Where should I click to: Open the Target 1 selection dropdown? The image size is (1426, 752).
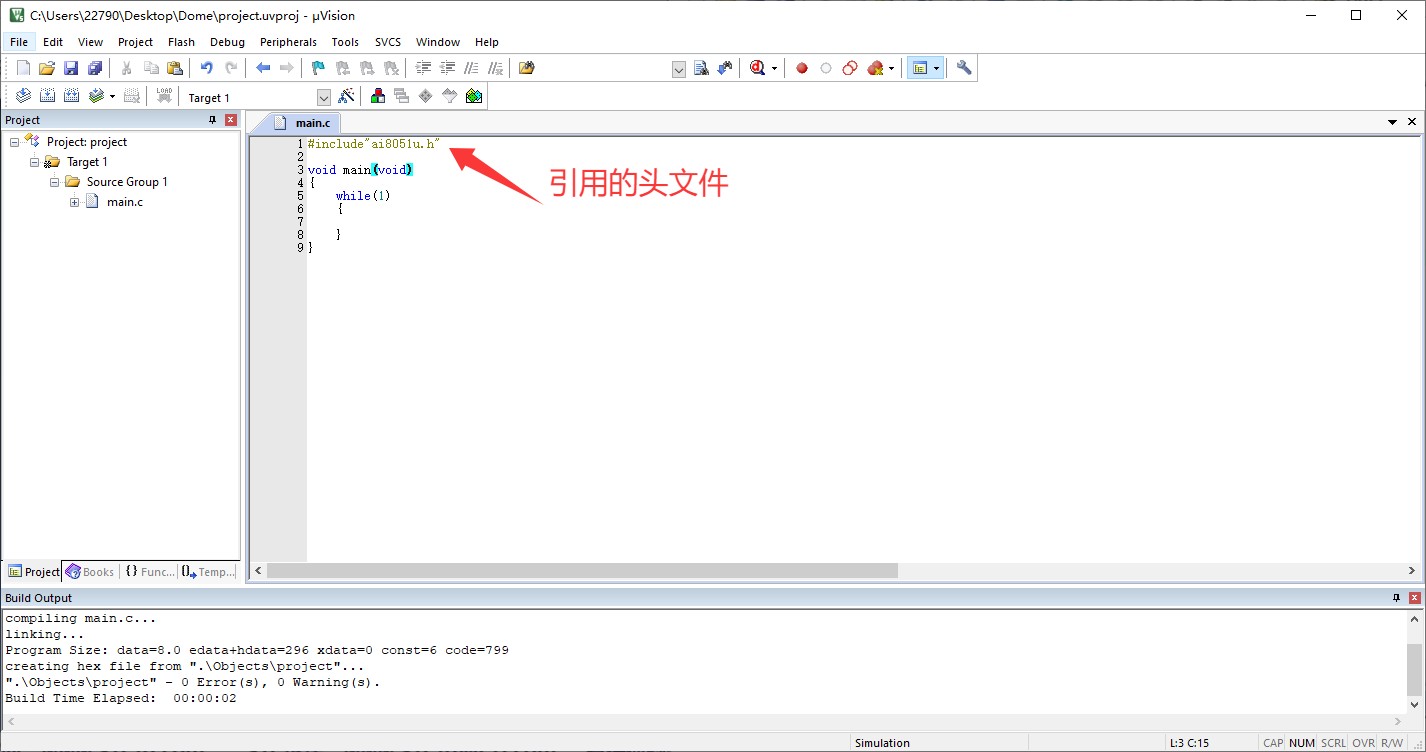[x=323, y=96]
